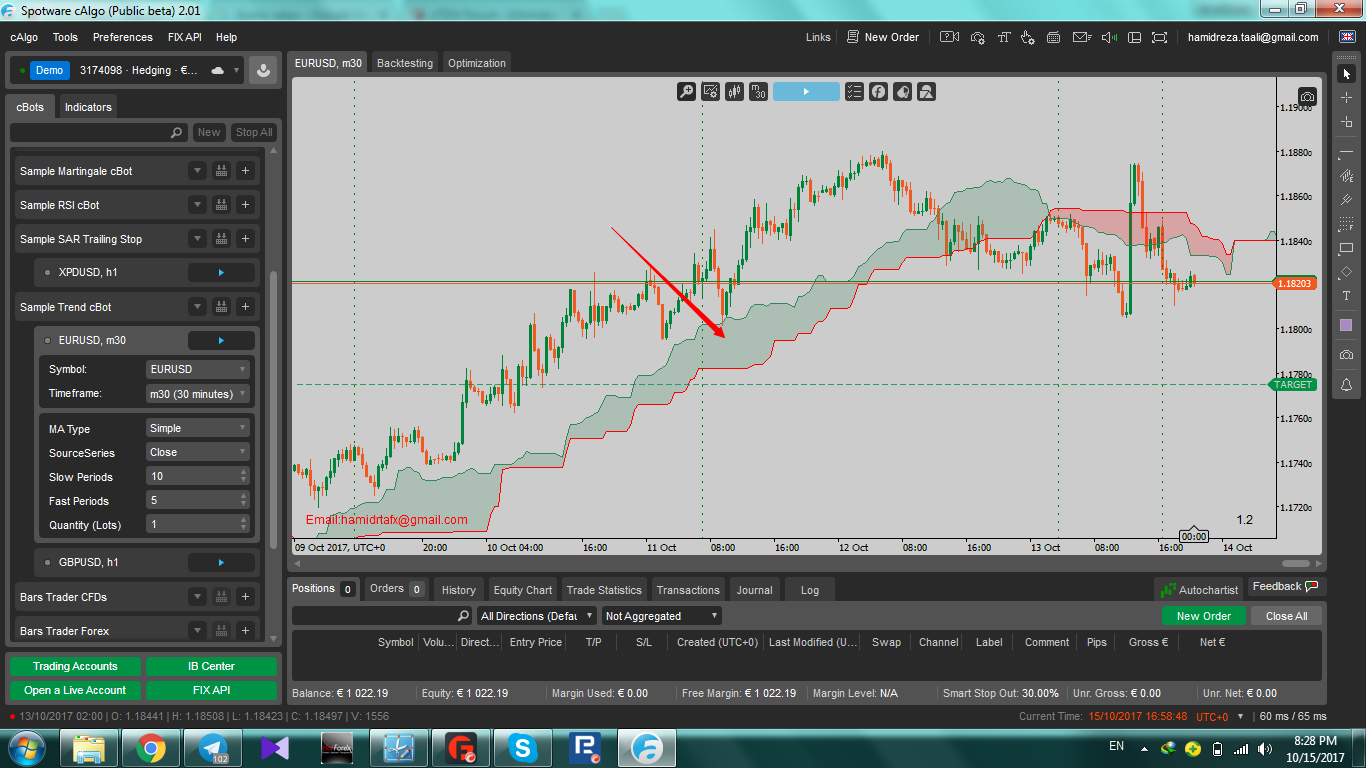Select the equidistant channel drawing tool
The width and height of the screenshot is (1366, 768).
[x=1346, y=176]
